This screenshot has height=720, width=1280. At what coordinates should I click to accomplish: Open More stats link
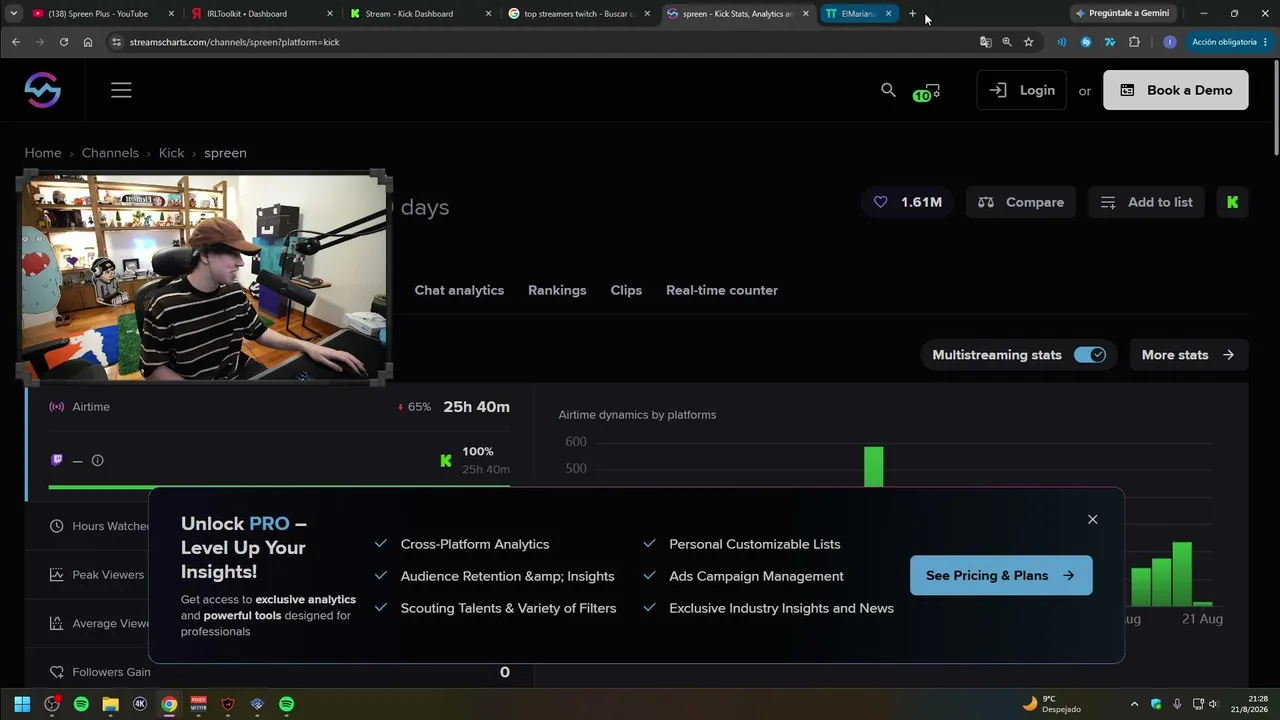(1189, 355)
